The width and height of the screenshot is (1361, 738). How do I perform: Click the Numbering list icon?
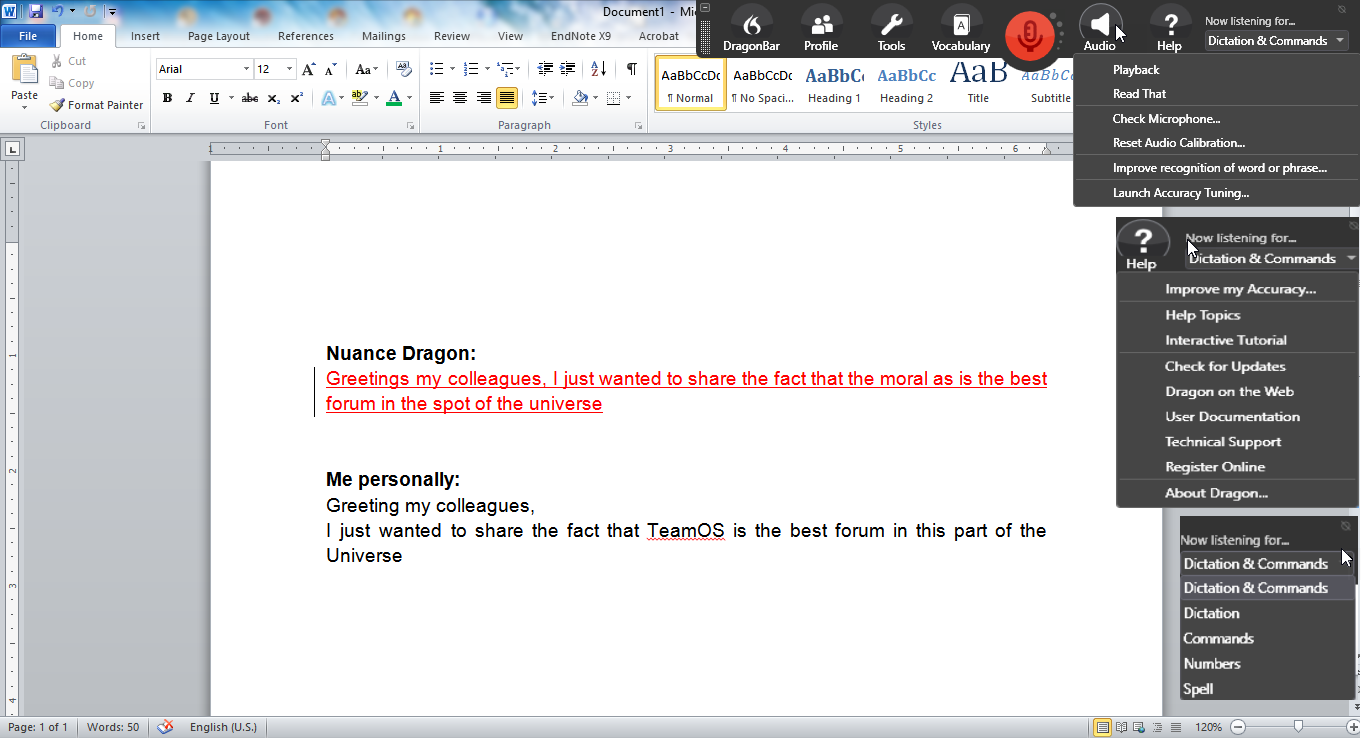(x=471, y=69)
